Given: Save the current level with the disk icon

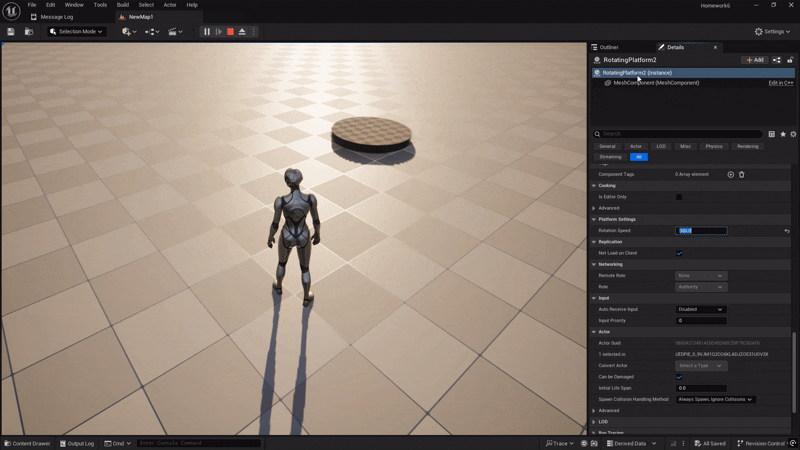Looking at the screenshot, I should pos(11,32).
